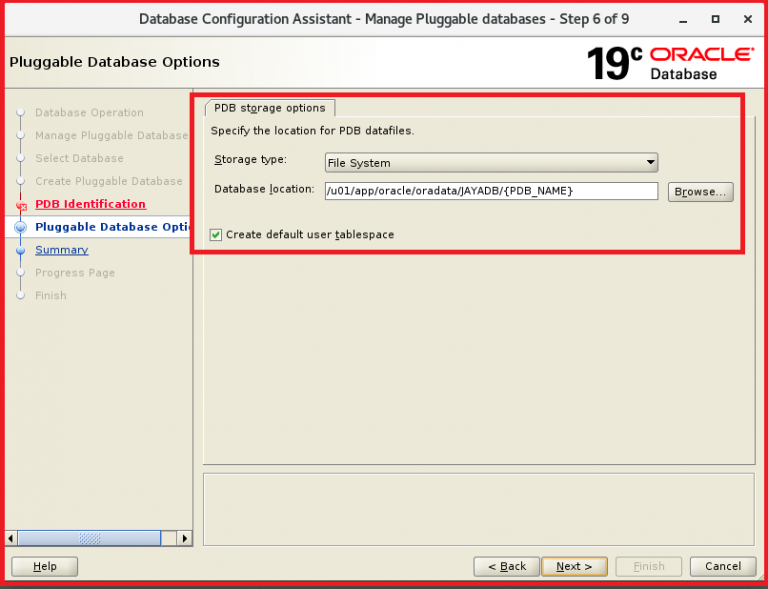Click the PDB Identification step icon
The height and width of the screenshot is (589, 768).
coord(20,205)
